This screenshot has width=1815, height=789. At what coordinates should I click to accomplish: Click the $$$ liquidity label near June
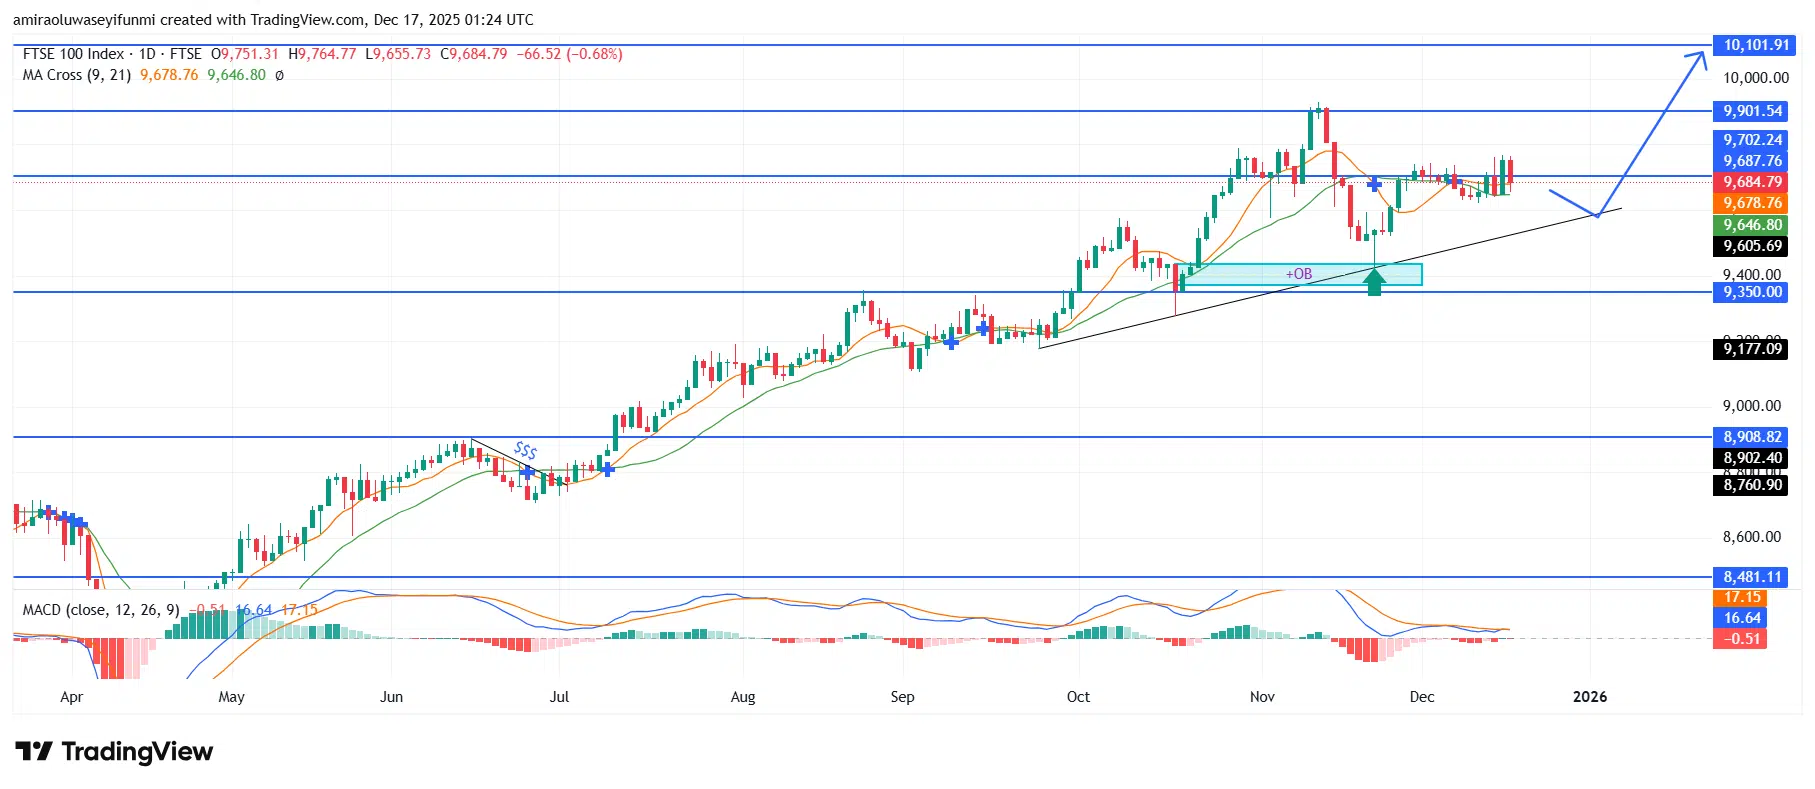(x=525, y=451)
